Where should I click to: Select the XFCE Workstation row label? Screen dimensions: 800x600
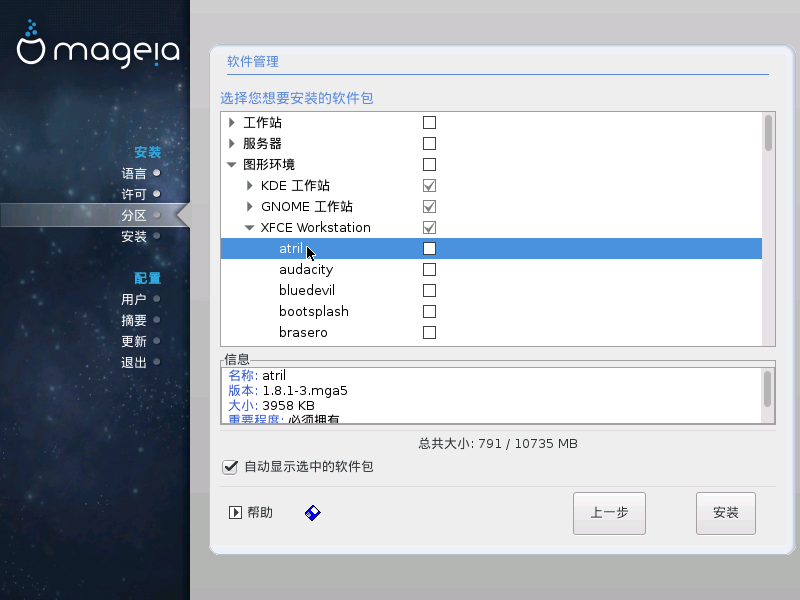click(x=316, y=228)
